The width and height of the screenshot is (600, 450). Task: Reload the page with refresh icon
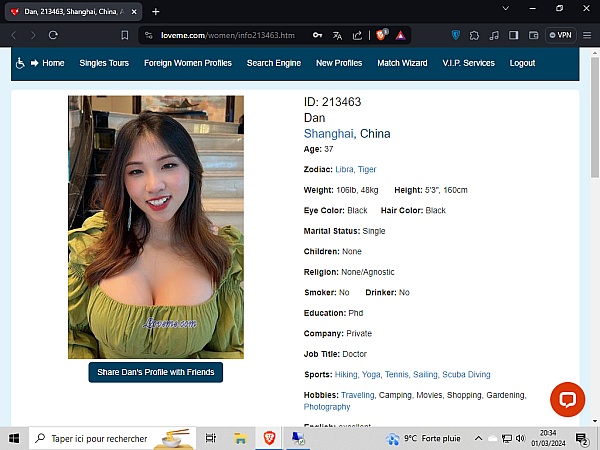53,35
